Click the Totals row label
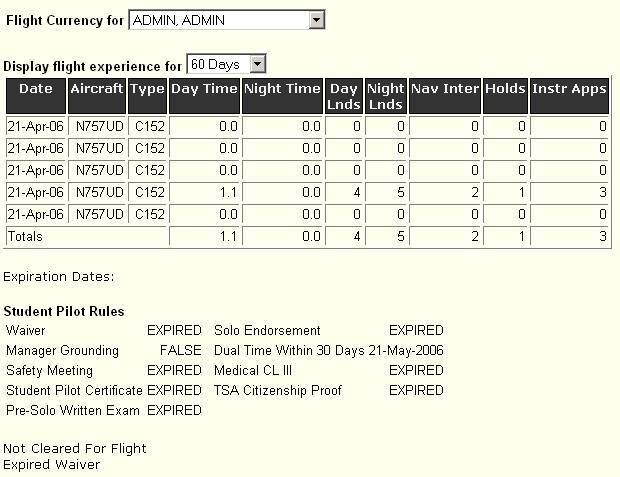Viewport: 620px width, 477px height. 25,236
